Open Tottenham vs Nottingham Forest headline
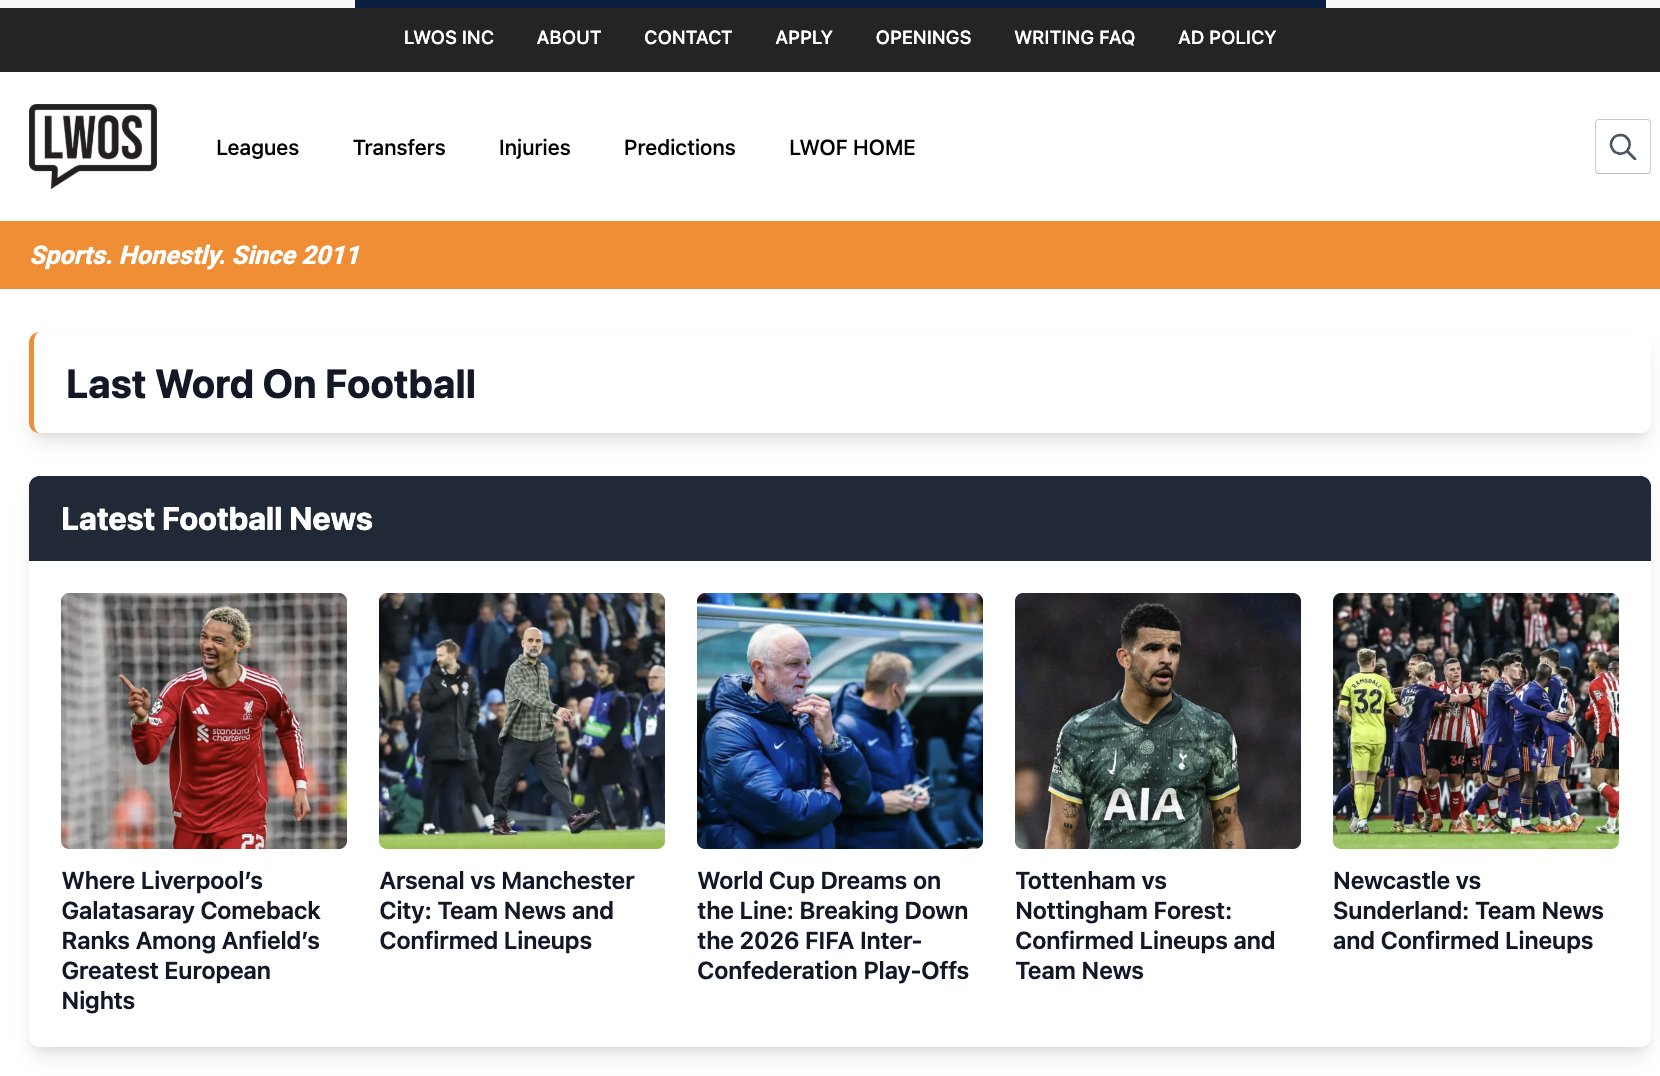This screenshot has width=1660, height=1076. click(x=1145, y=926)
